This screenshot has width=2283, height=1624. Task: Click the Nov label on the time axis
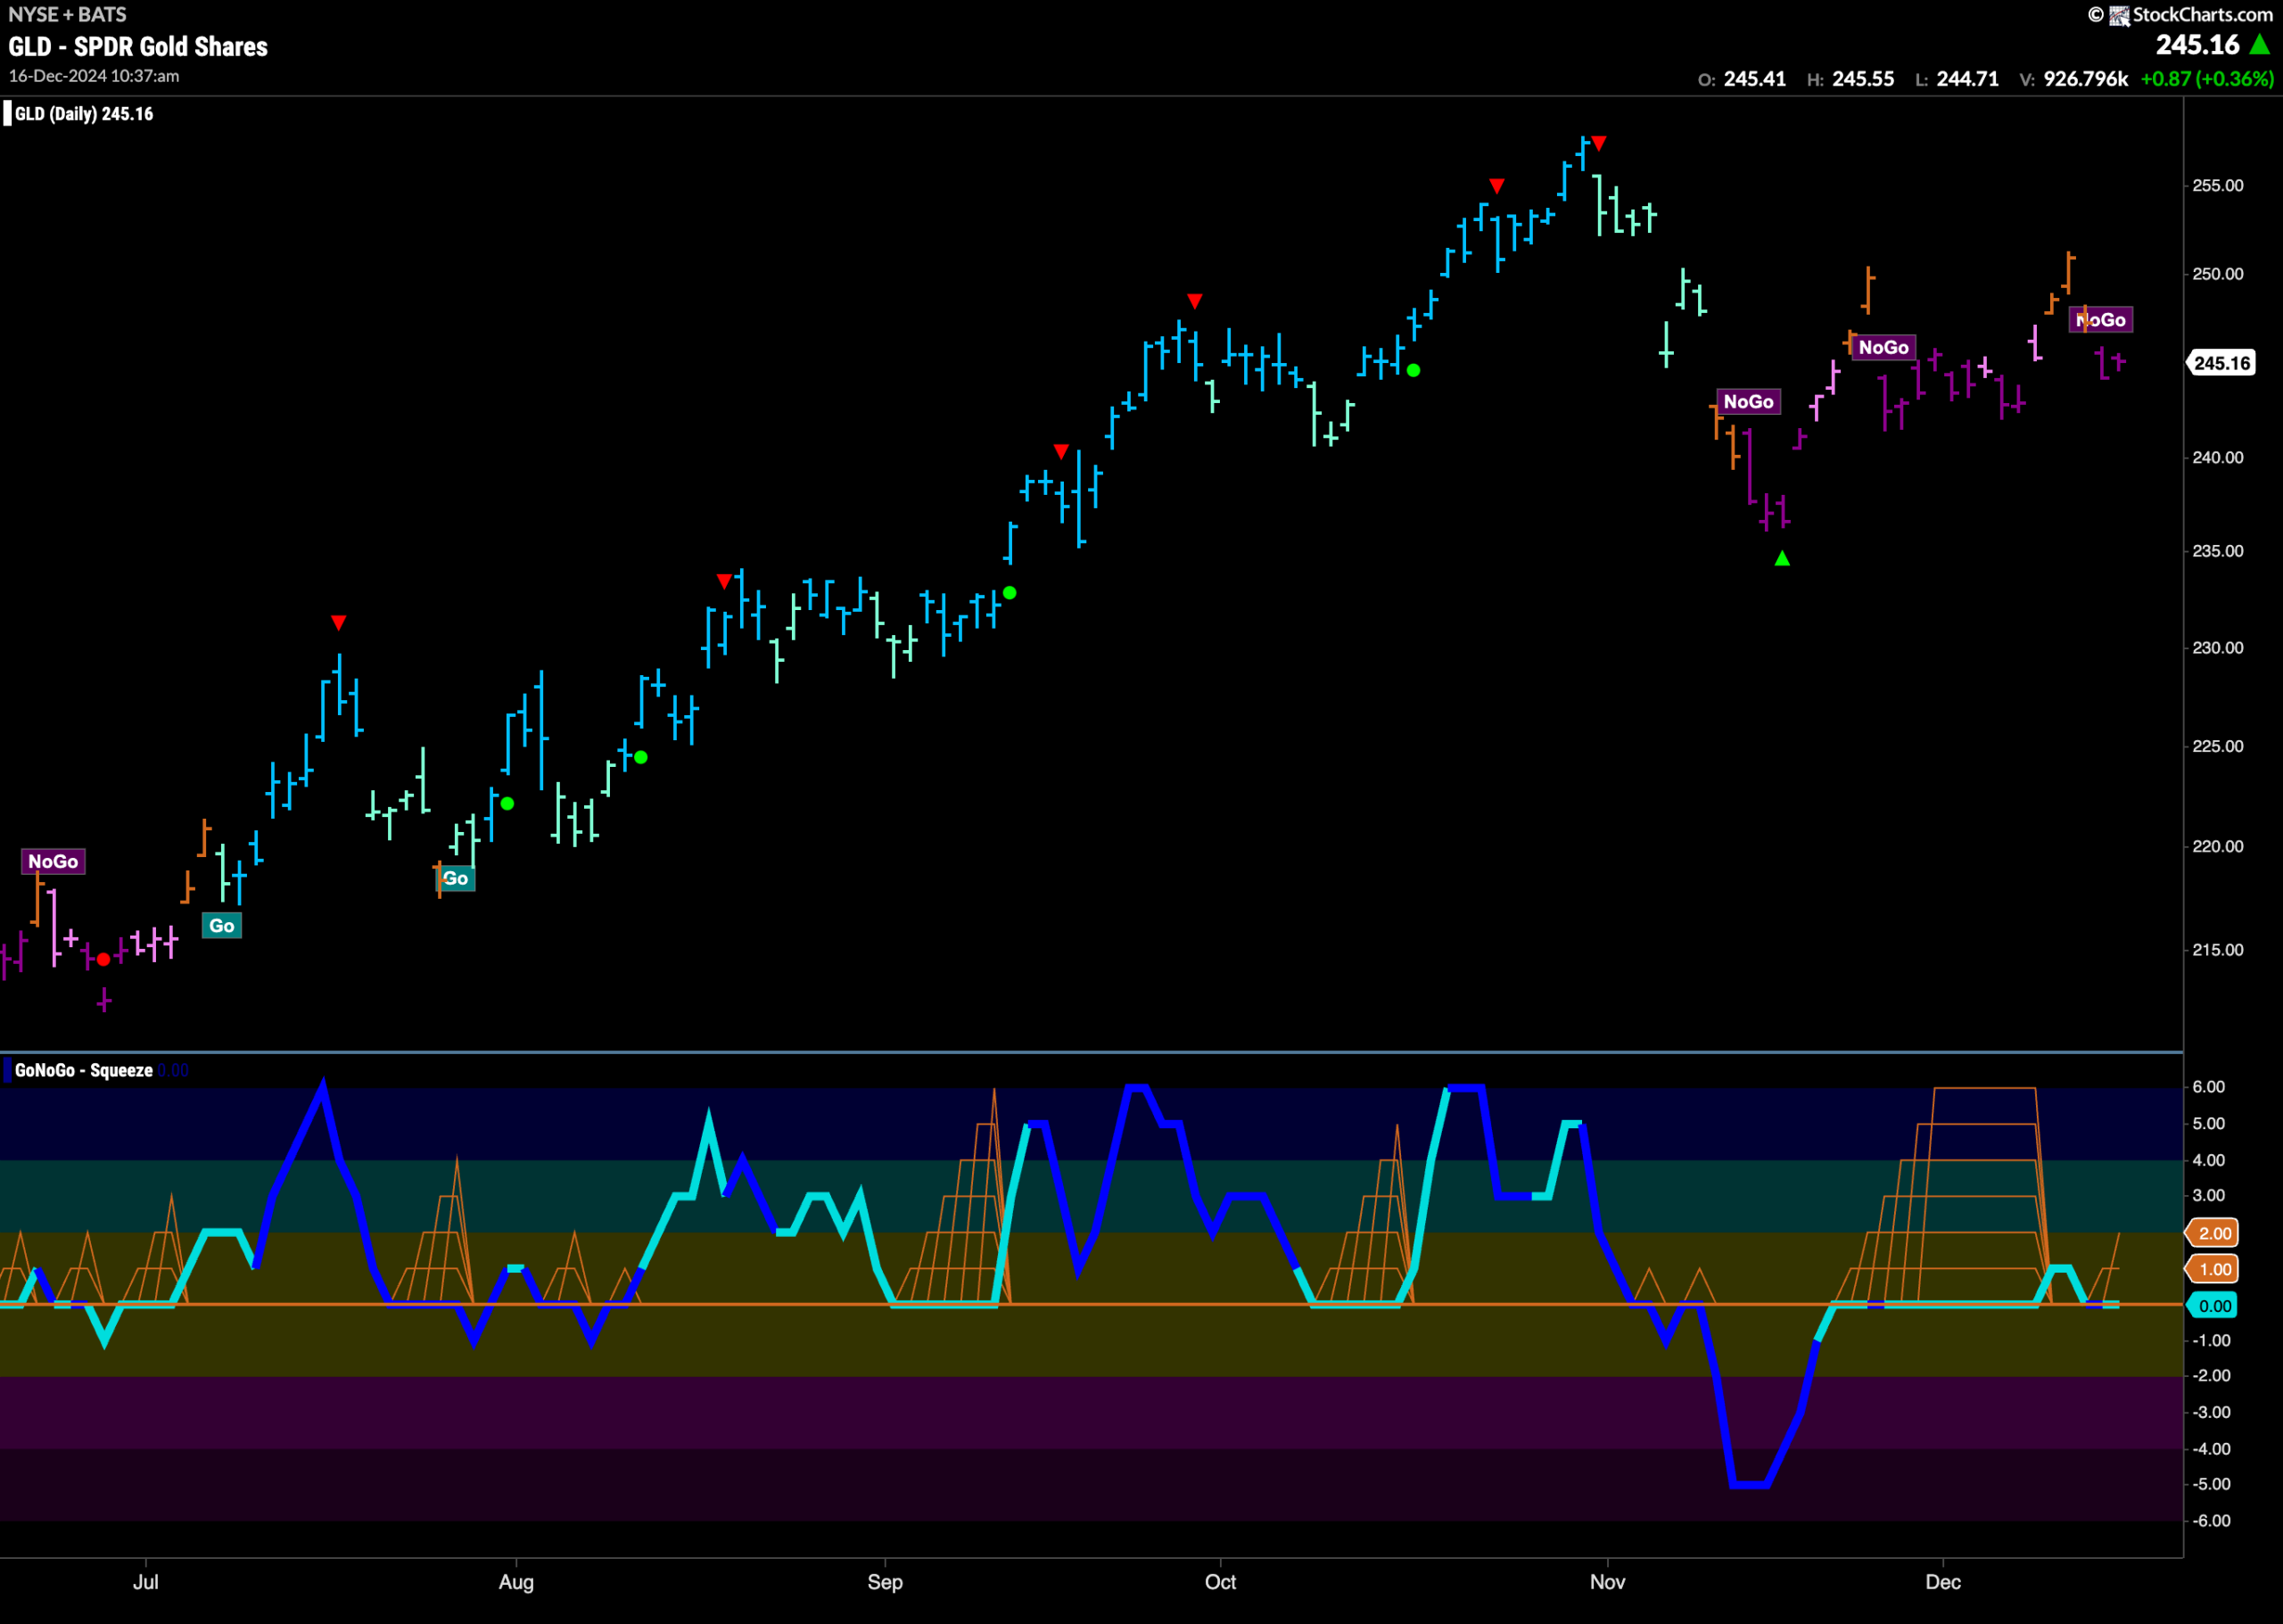pyautogui.click(x=1607, y=1582)
